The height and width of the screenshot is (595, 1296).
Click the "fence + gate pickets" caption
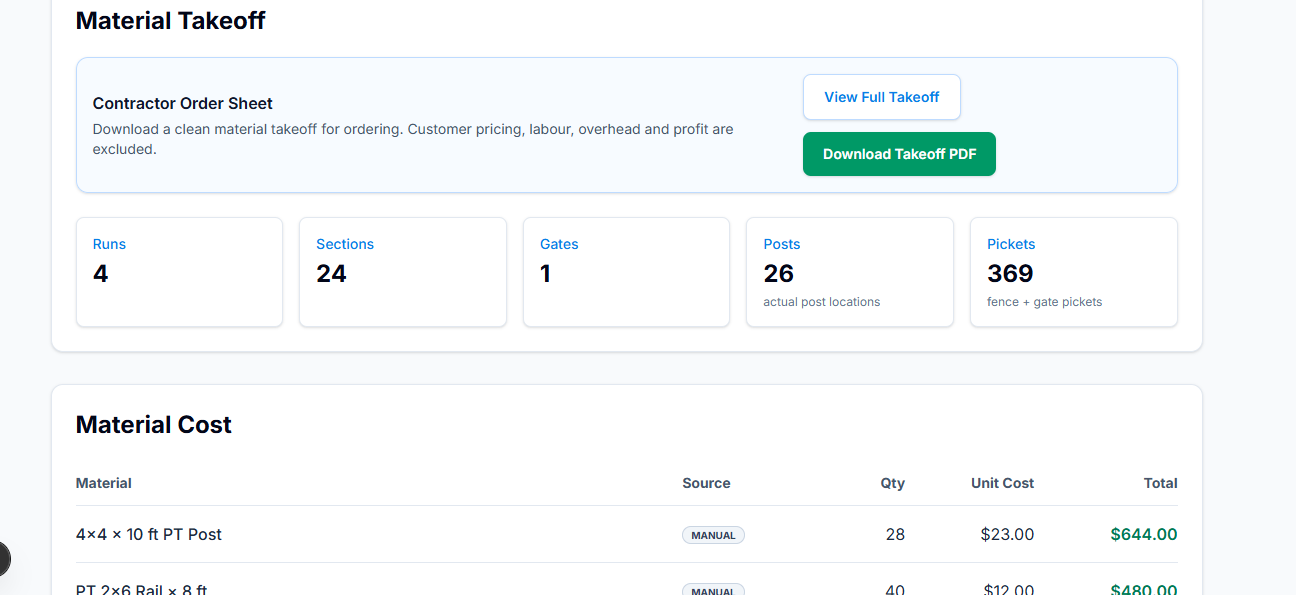pos(1045,302)
